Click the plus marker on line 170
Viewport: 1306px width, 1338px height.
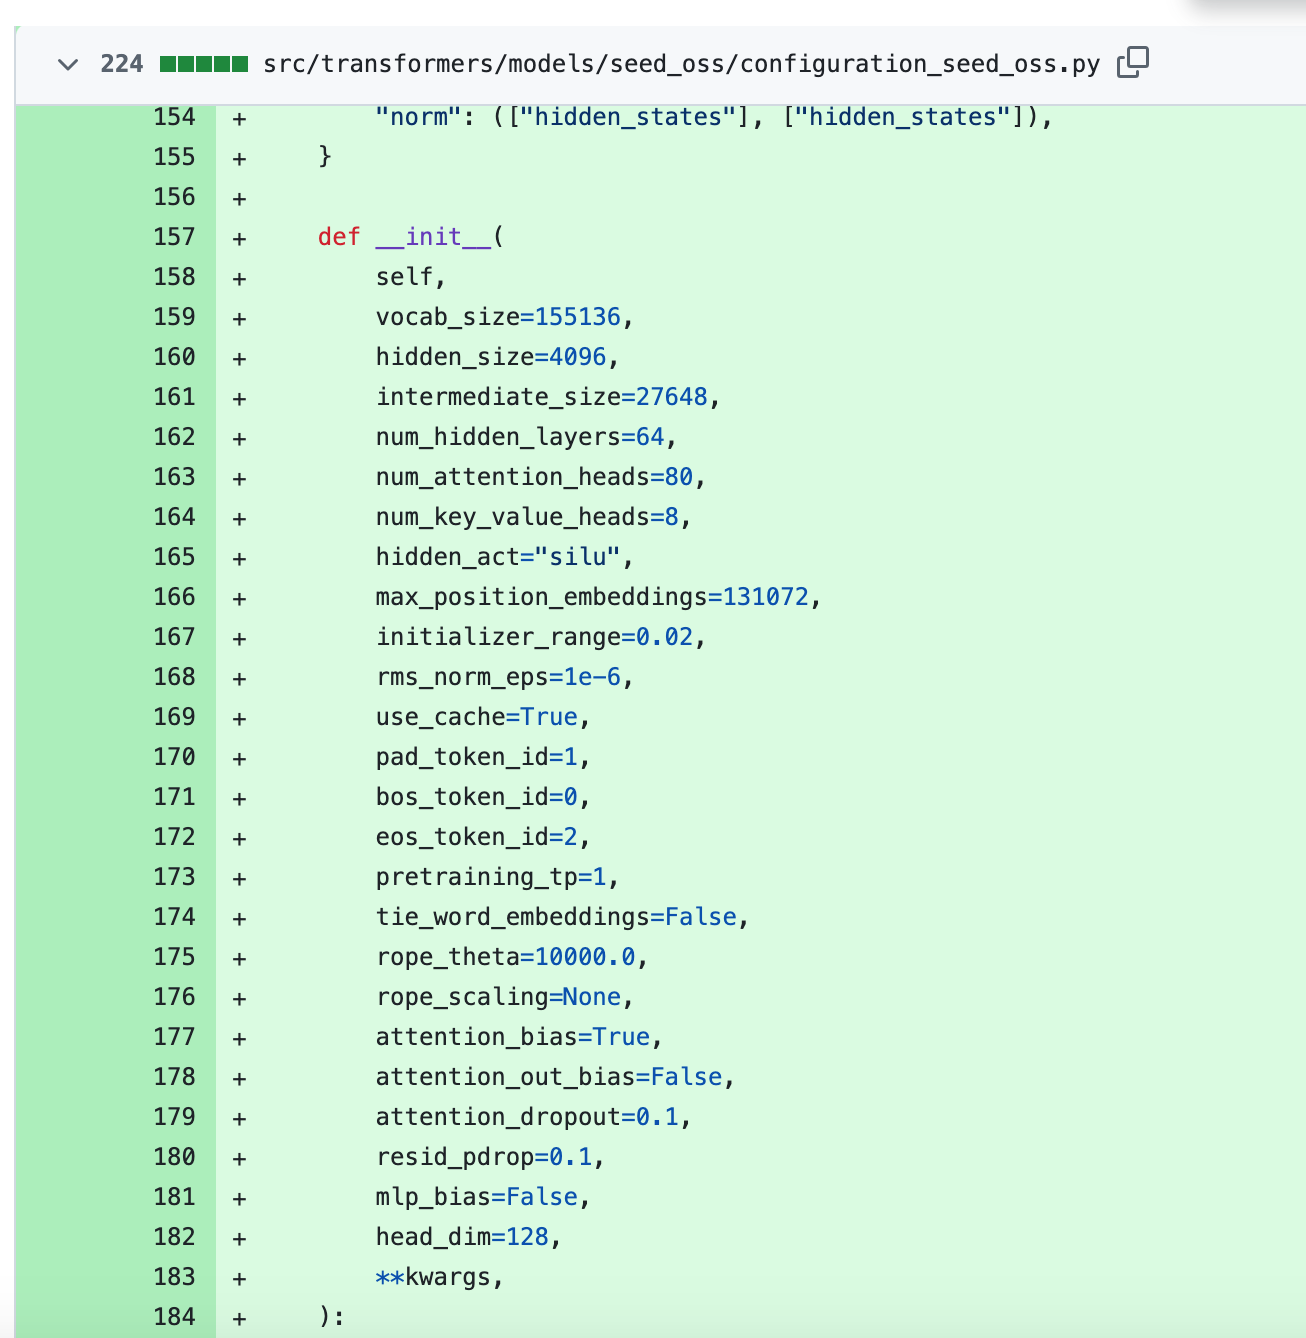coord(239,759)
